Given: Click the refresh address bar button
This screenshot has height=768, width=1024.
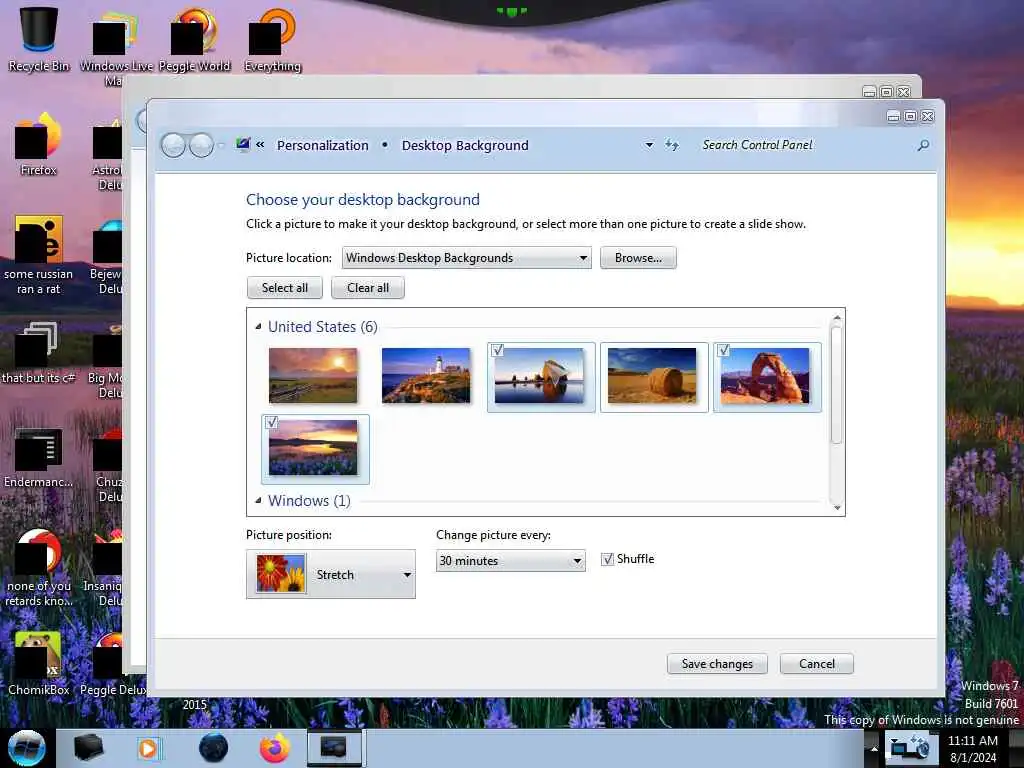Looking at the screenshot, I should point(672,145).
